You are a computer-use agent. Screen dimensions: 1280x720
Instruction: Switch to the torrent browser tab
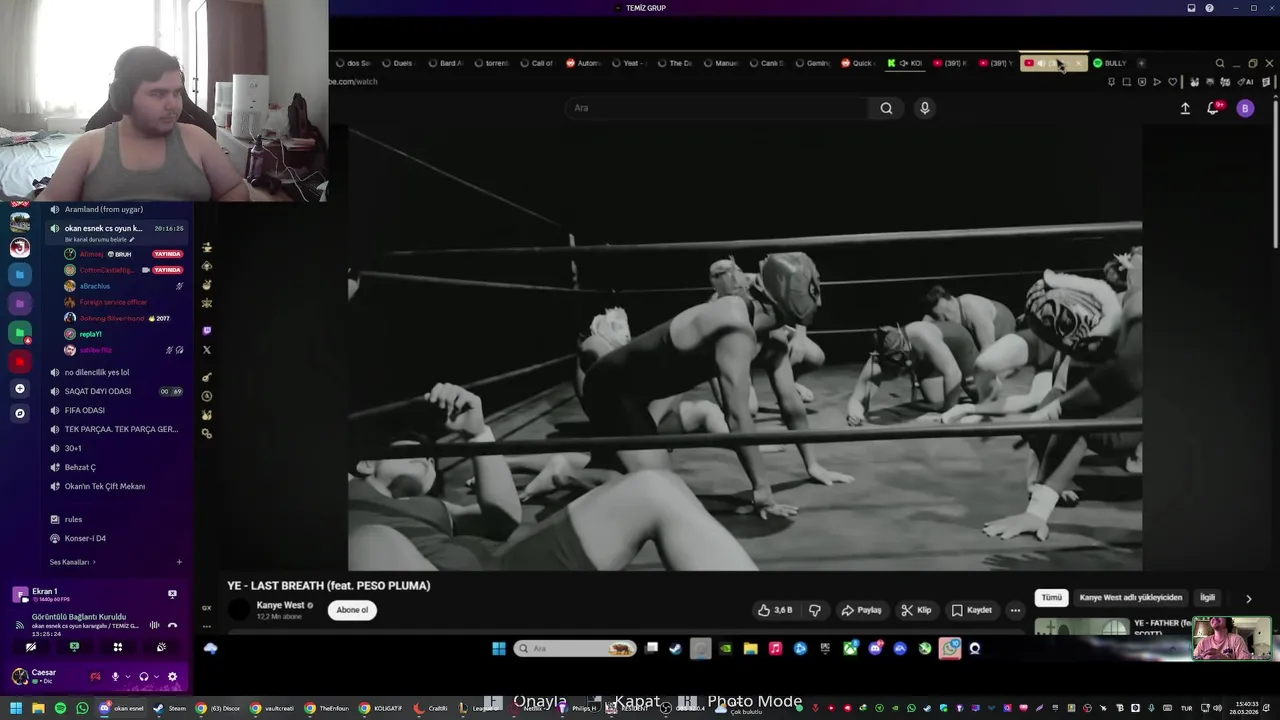[x=491, y=63]
